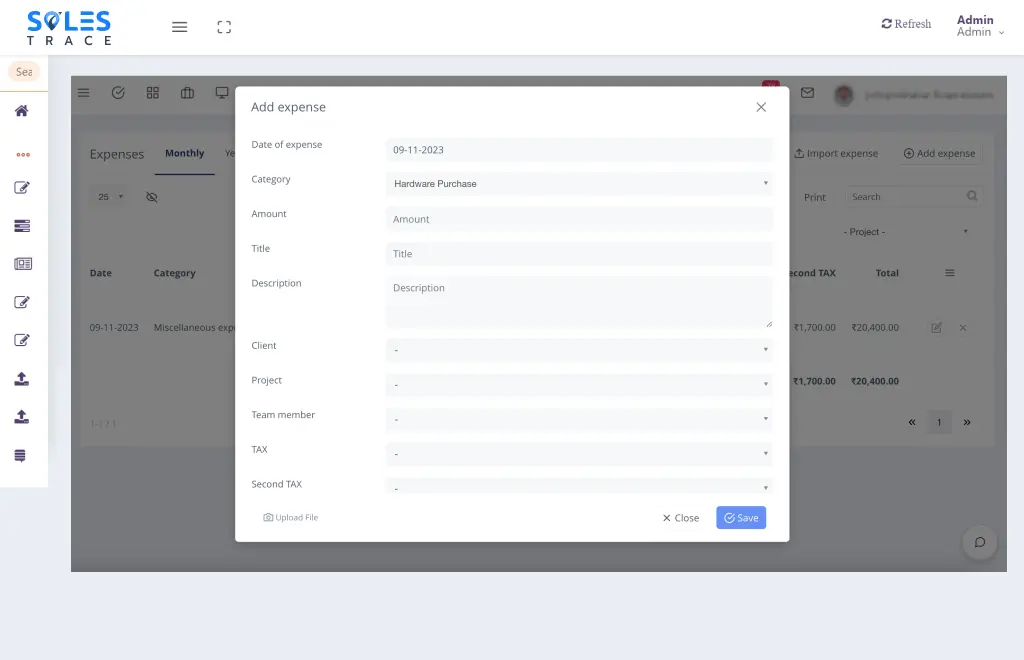Toggle the main hamburger menu beside the logo
The image size is (1024, 660).
(180, 27)
